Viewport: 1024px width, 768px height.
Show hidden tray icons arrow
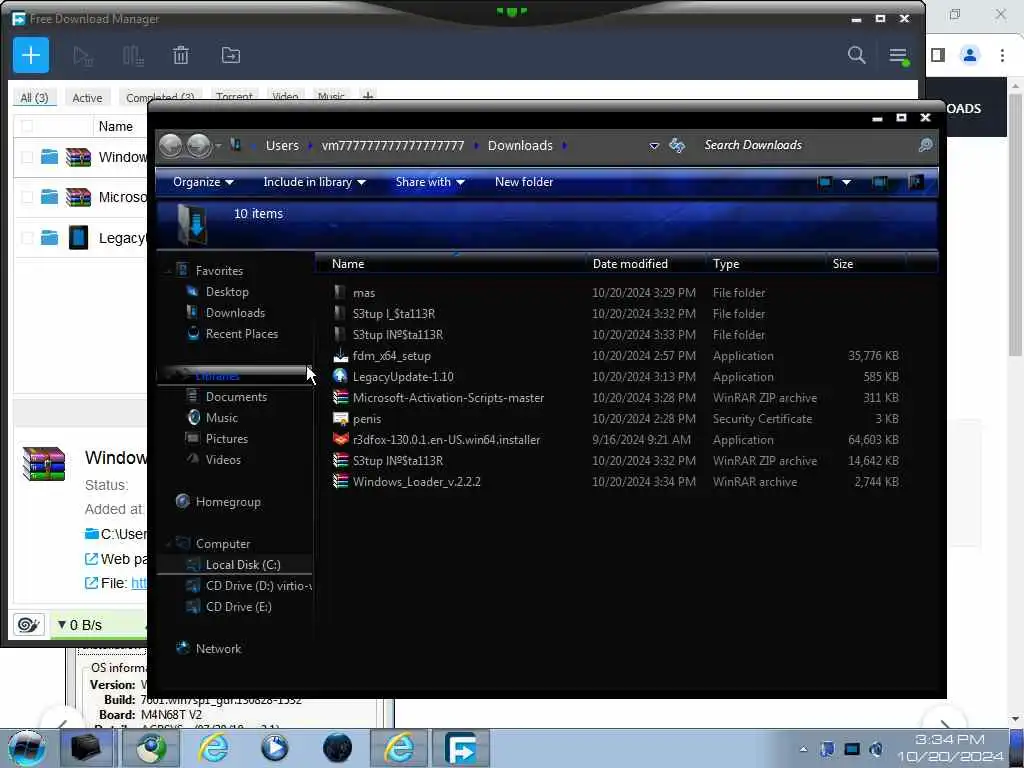[803, 749]
